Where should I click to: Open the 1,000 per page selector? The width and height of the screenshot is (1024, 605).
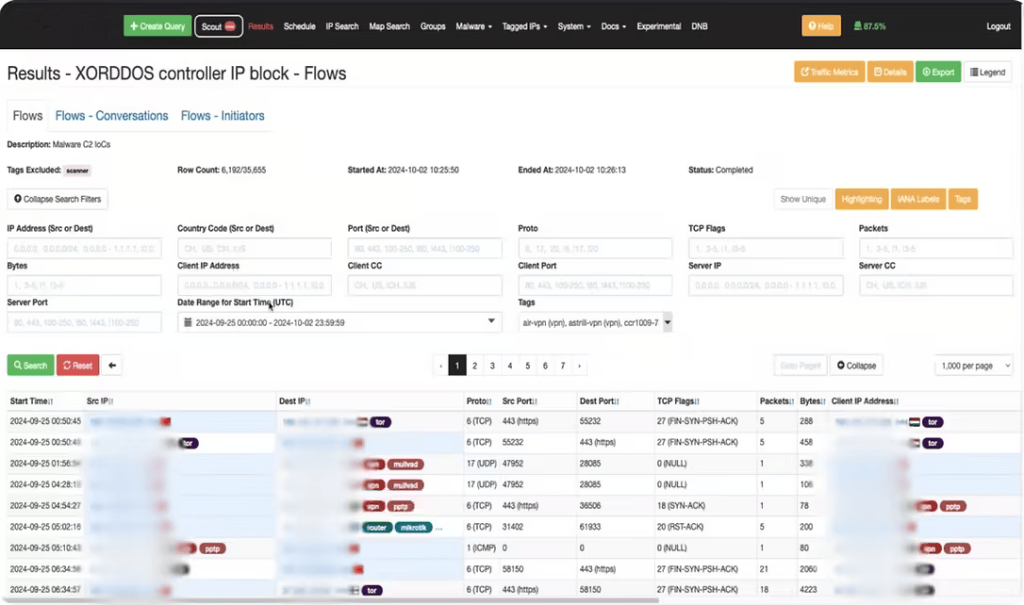pos(971,366)
